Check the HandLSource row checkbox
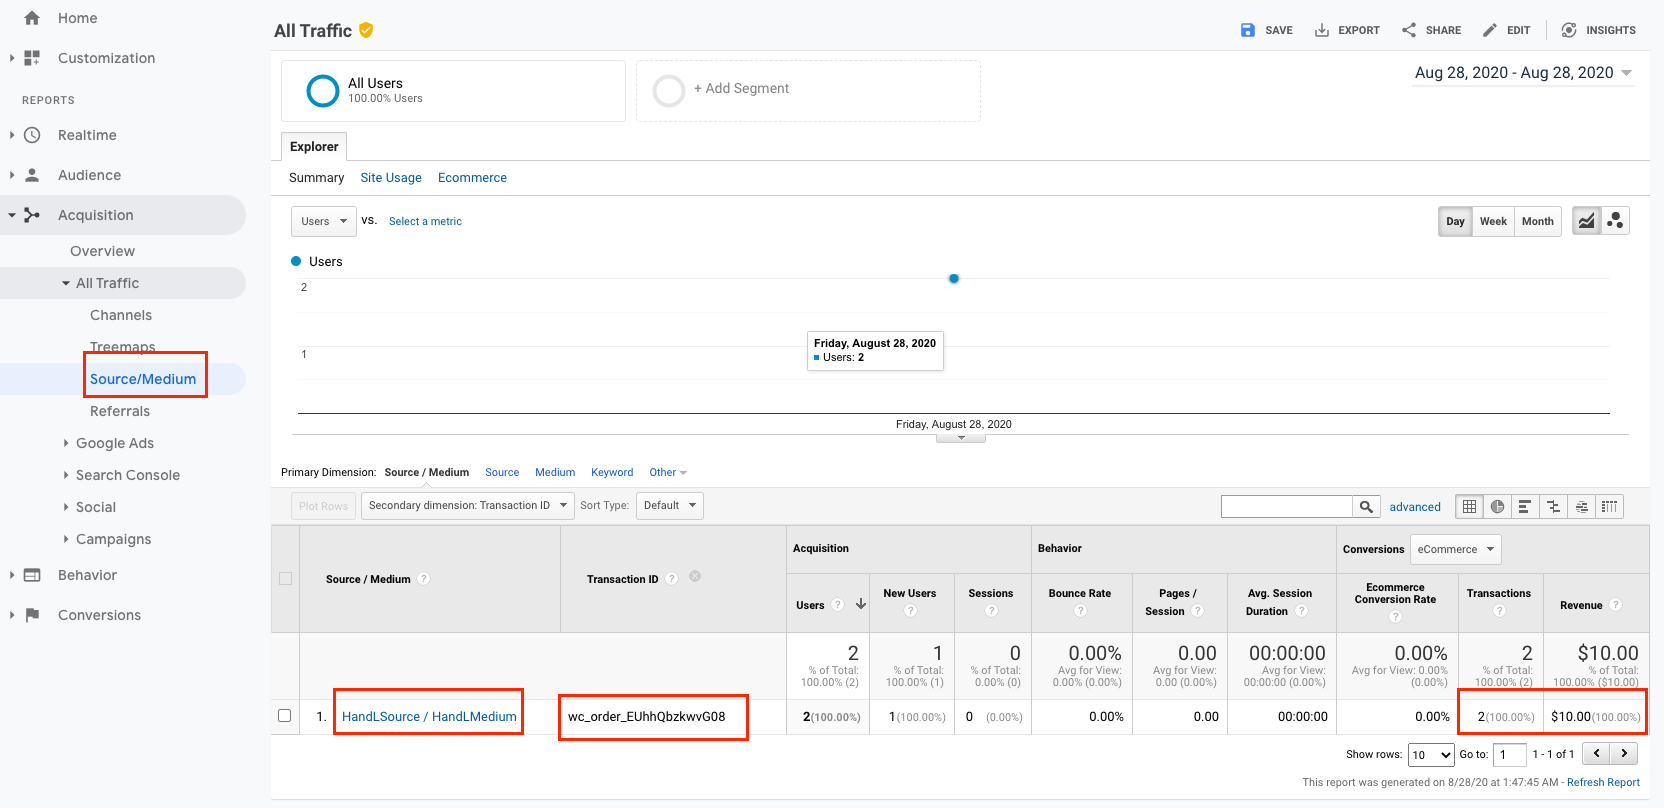This screenshot has height=808, width=1664. pos(285,716)
